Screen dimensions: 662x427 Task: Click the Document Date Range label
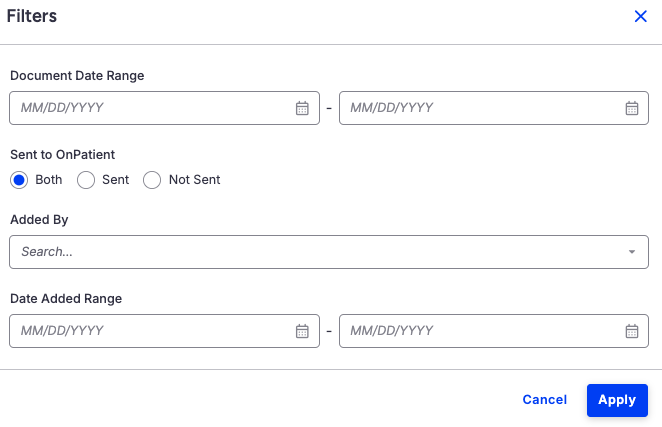[77, 75]
